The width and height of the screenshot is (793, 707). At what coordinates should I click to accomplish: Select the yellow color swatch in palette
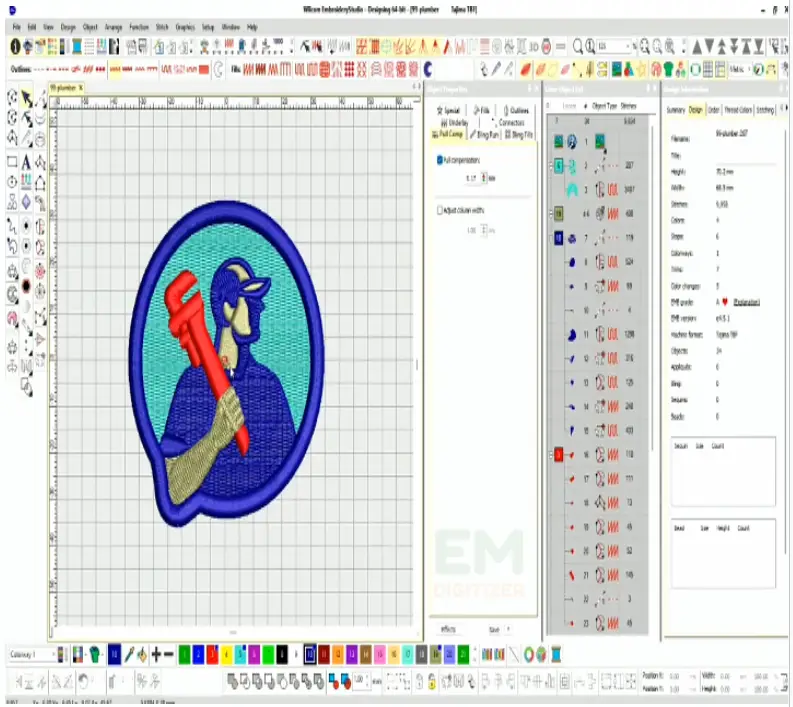point(226,655)
